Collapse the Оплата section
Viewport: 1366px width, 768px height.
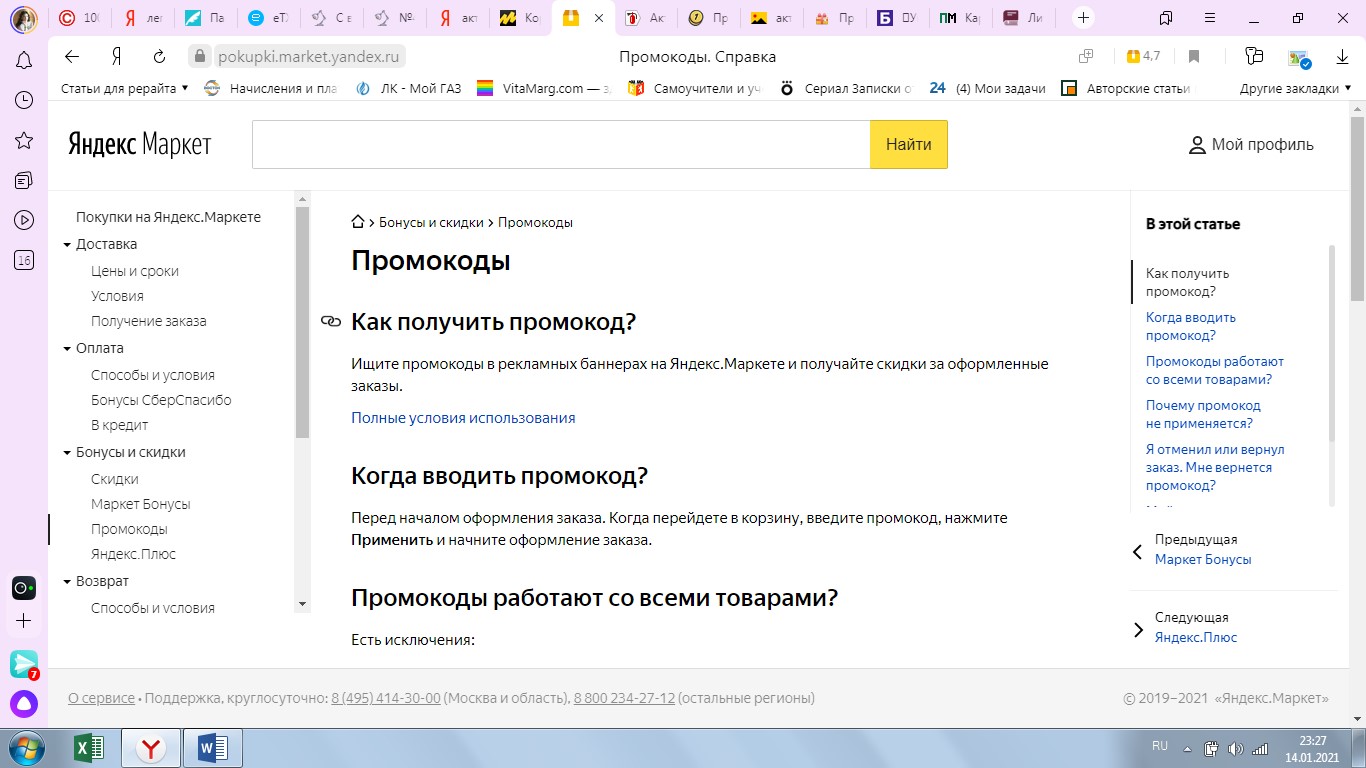(x=67, y=349)
